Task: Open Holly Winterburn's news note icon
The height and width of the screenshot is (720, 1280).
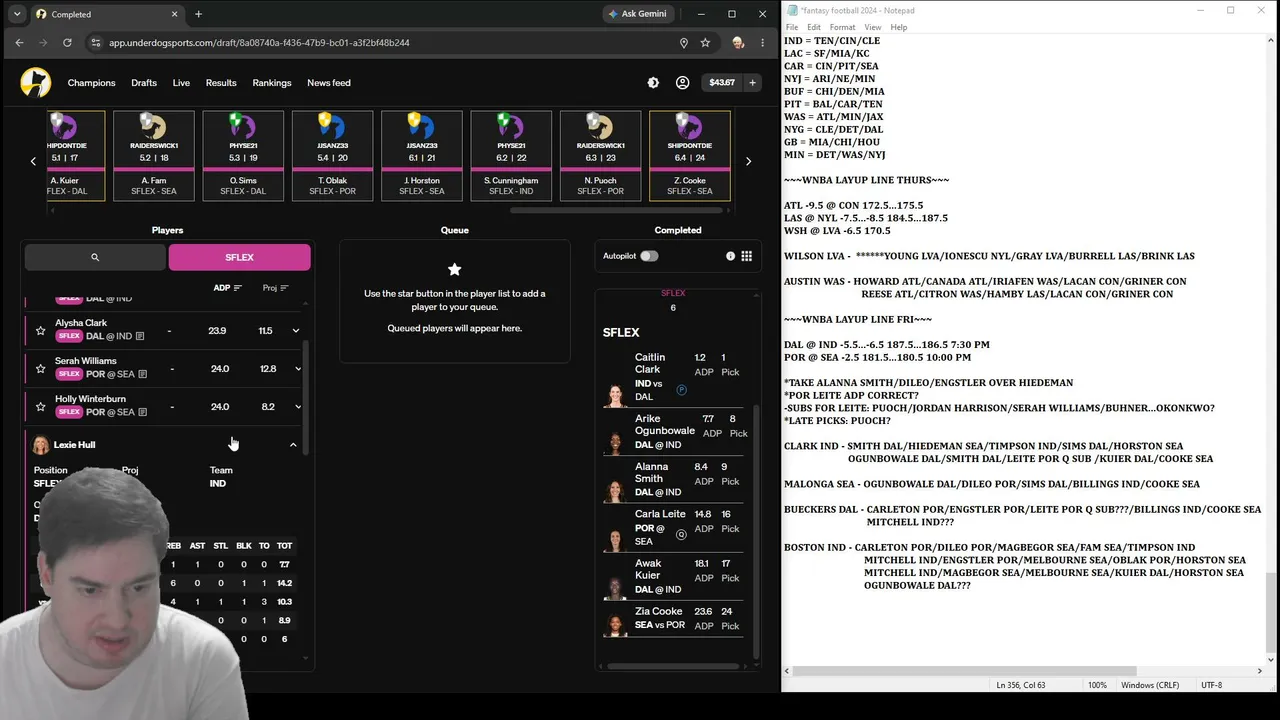Action: pyautogui.click(x=143, y=412)
